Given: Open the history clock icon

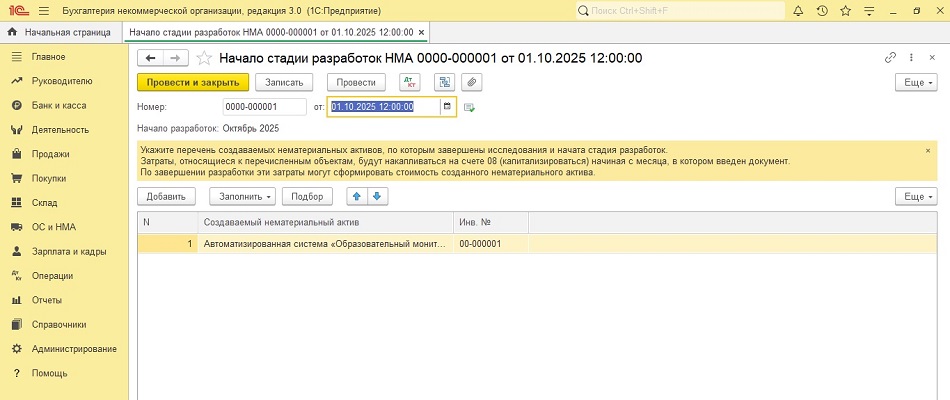Looking at the screenshot, I should pos(822,10).
